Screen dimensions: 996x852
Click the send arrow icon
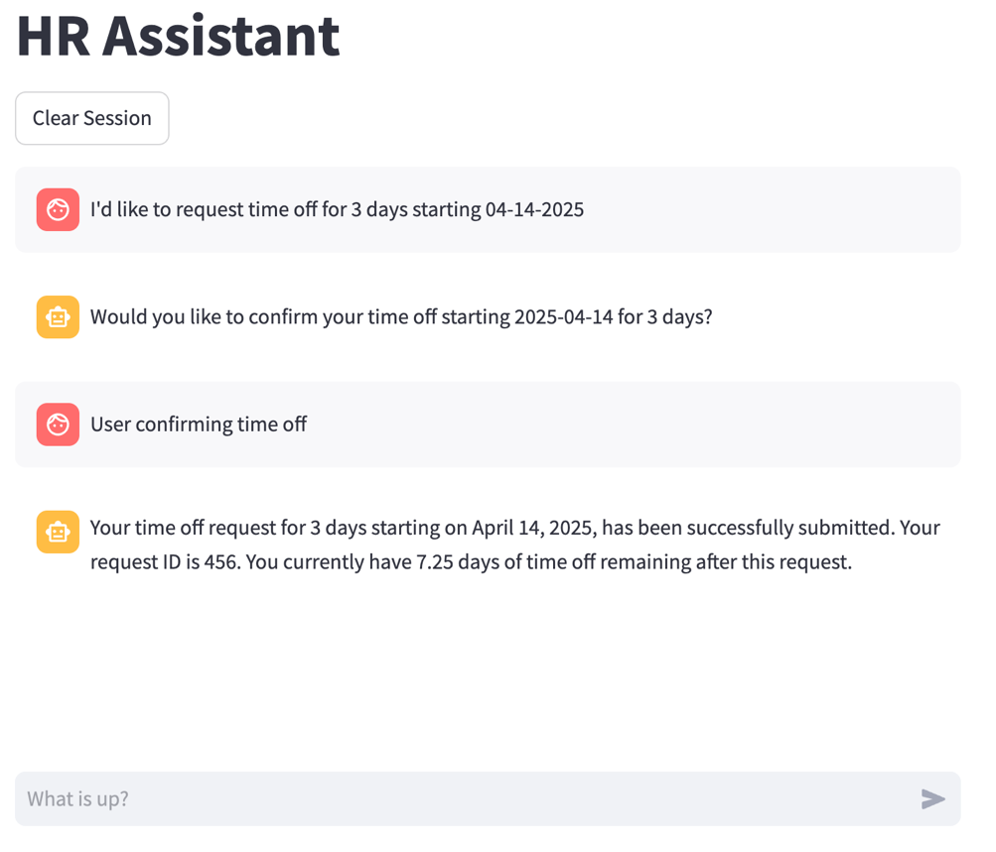932,799
